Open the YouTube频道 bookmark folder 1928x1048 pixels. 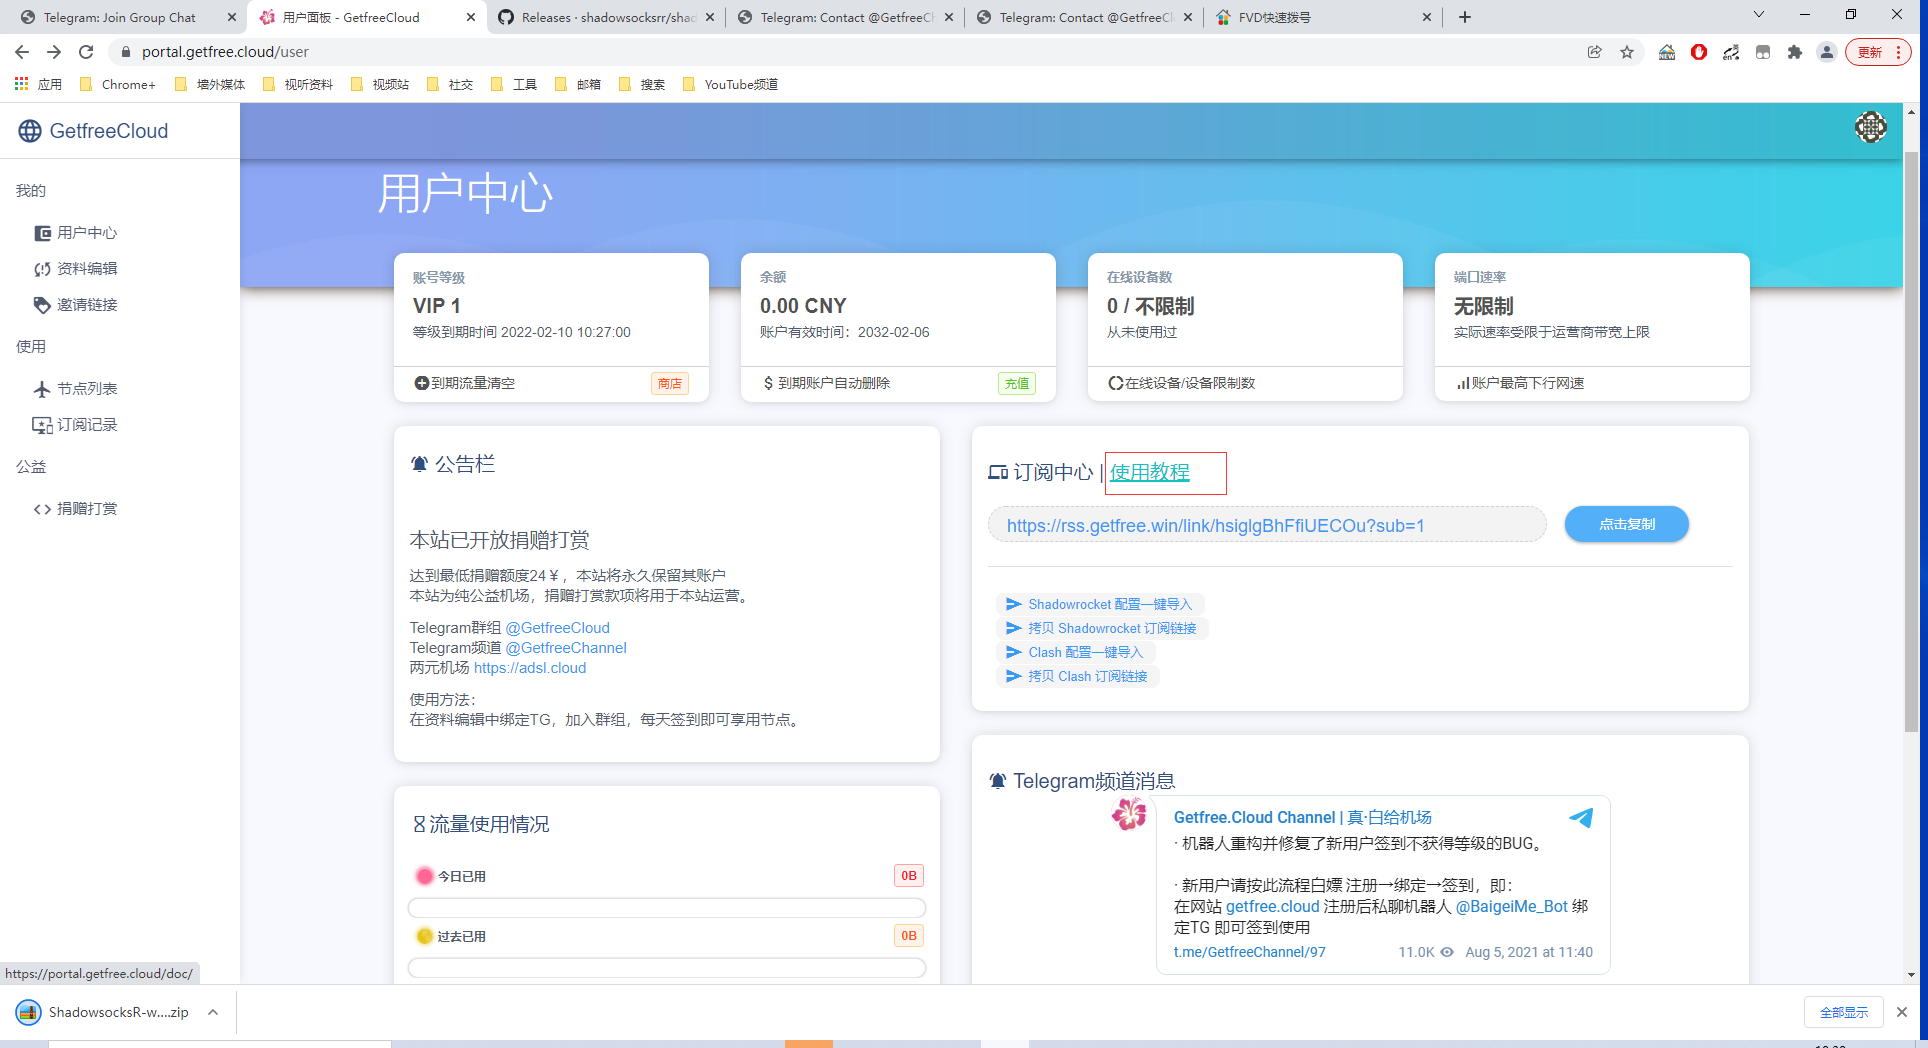pyautogui.click(x=730, y=84)
